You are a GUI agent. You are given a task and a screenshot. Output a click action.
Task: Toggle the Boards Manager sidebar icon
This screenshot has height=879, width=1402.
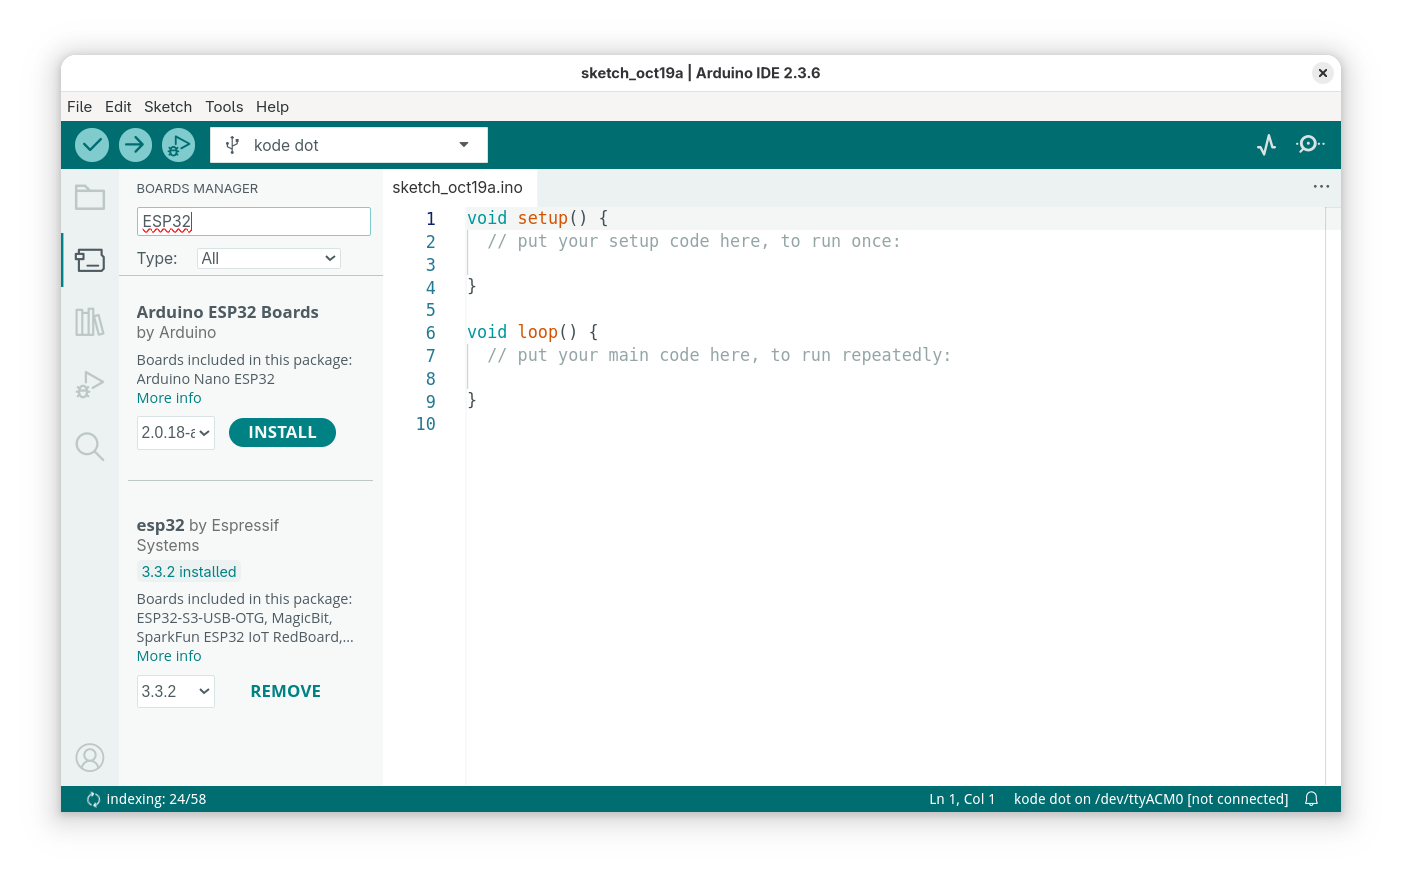click(x=90, y=260)
